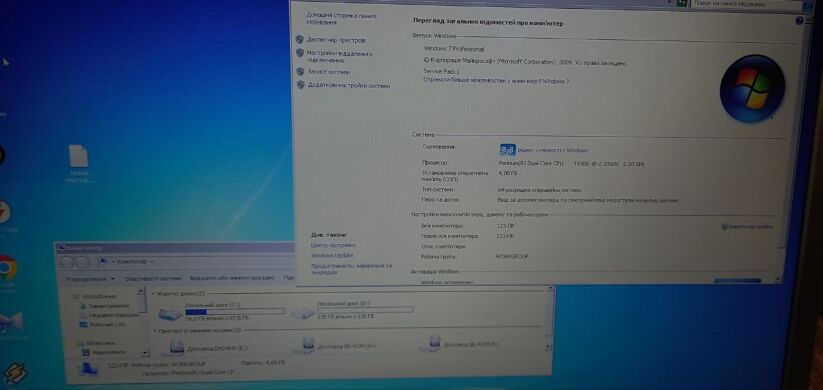Click Властивості системи toolbar button in Computer window

[x=153, y=278]
